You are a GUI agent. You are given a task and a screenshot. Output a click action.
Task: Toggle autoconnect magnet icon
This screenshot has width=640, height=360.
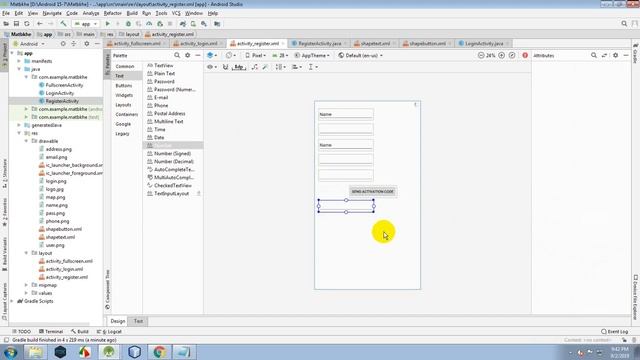(225, 67)
